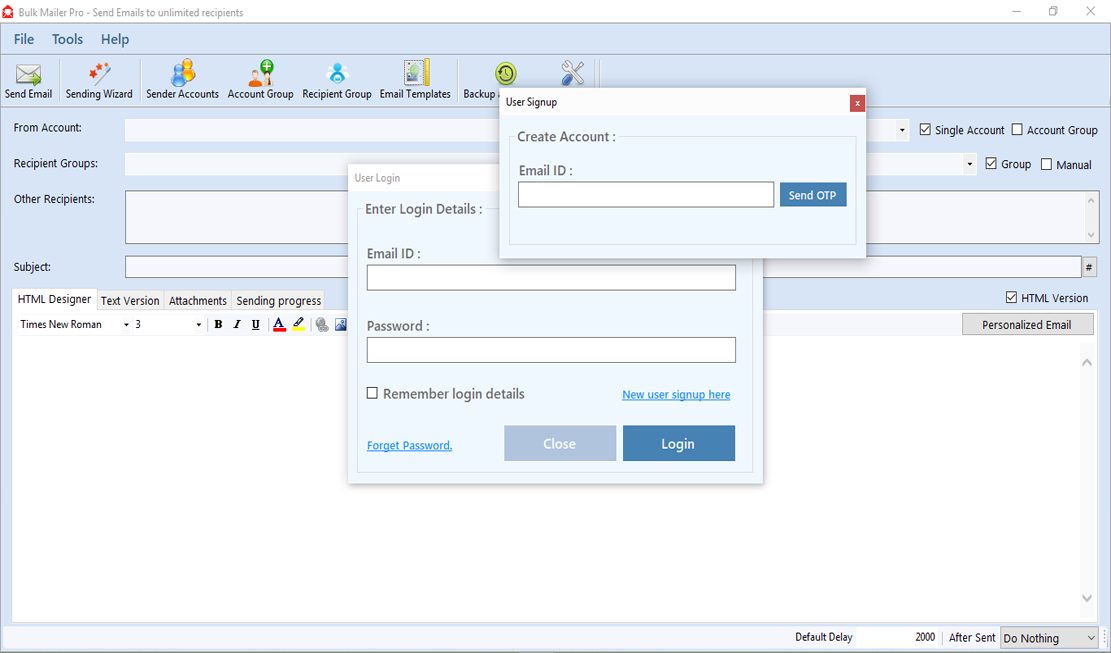Click the Account Group toolbar icon

260,81
